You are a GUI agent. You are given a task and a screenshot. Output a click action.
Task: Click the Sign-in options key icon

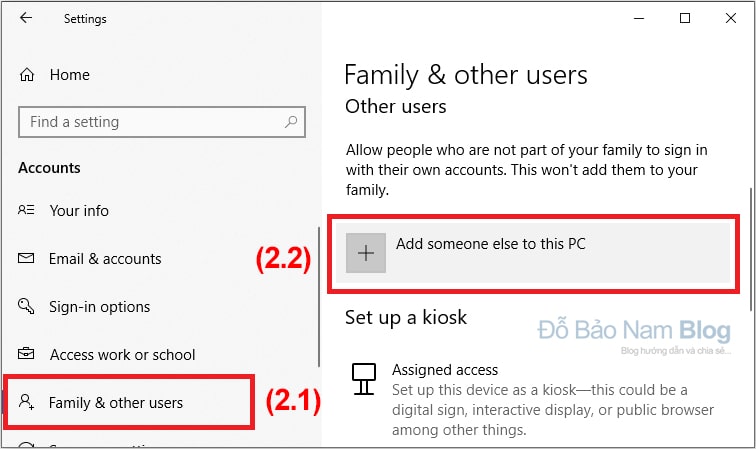26,306
